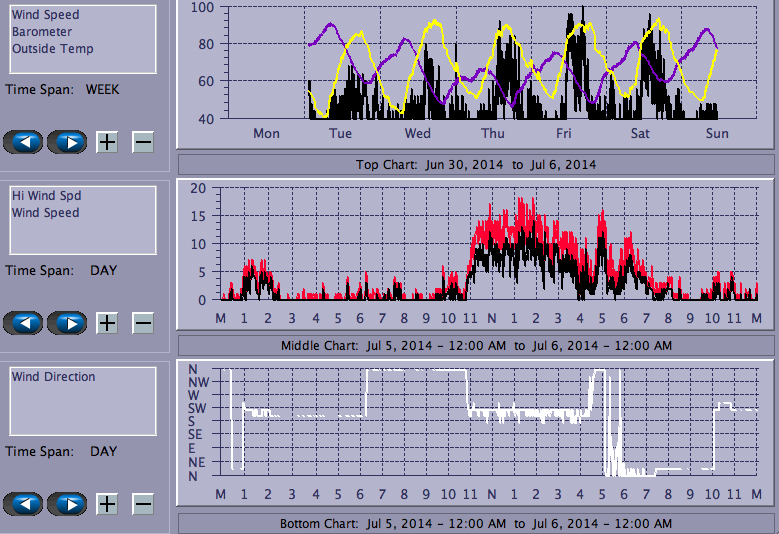Click the bottom chart's forward arrow button

click(x=67, y=504)
